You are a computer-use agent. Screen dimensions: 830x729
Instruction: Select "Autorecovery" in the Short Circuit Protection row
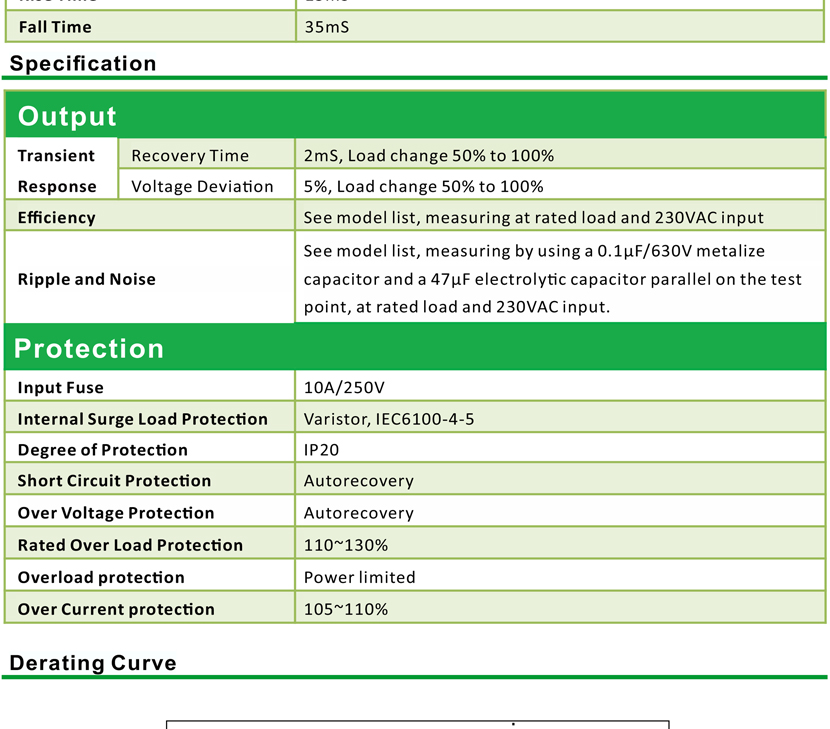(359, 481)
